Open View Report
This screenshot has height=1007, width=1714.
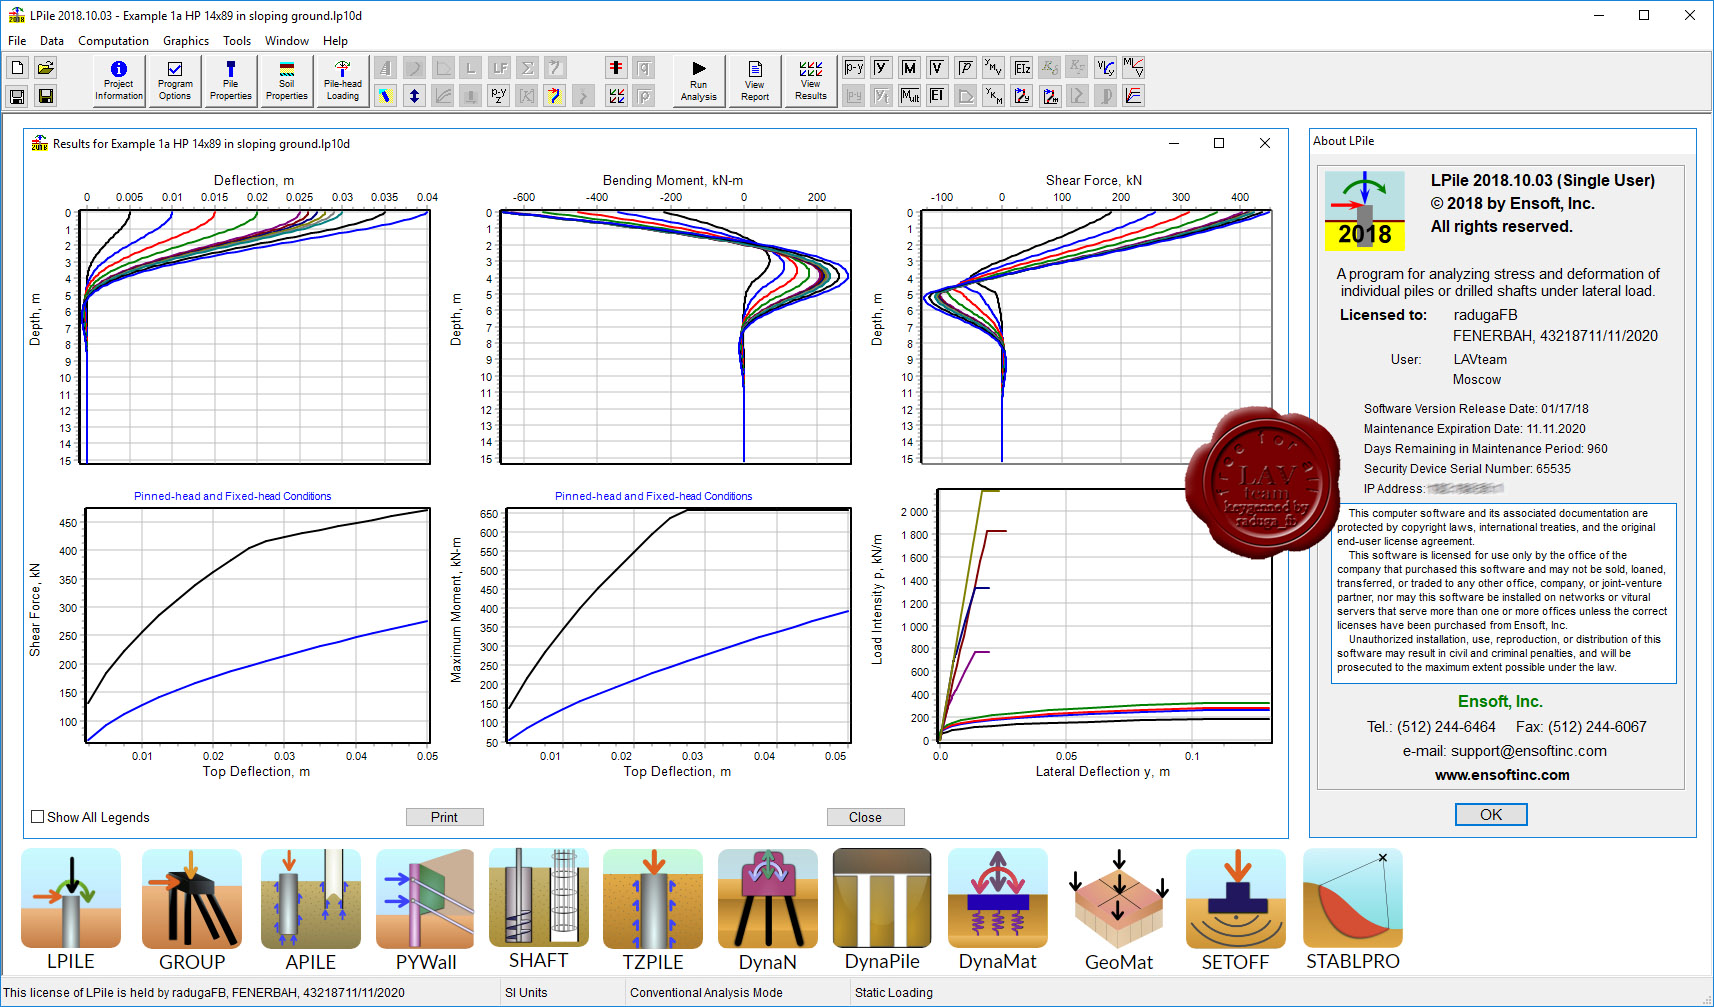(755, 81)
